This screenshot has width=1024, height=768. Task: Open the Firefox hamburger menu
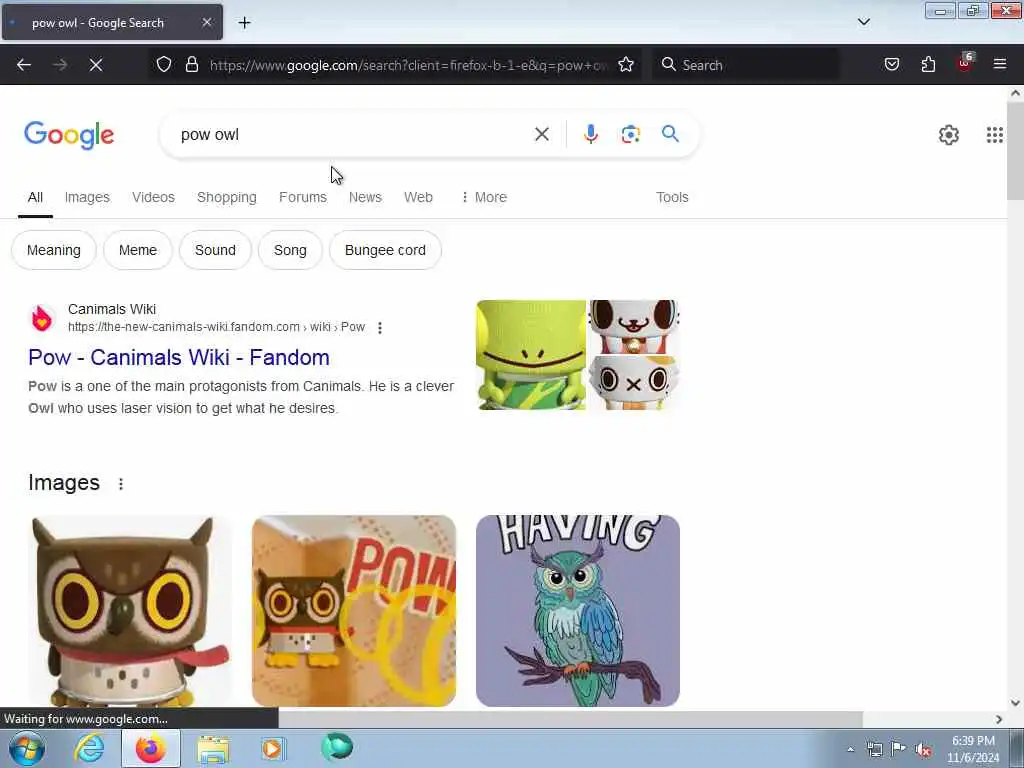tap(999, 64)
